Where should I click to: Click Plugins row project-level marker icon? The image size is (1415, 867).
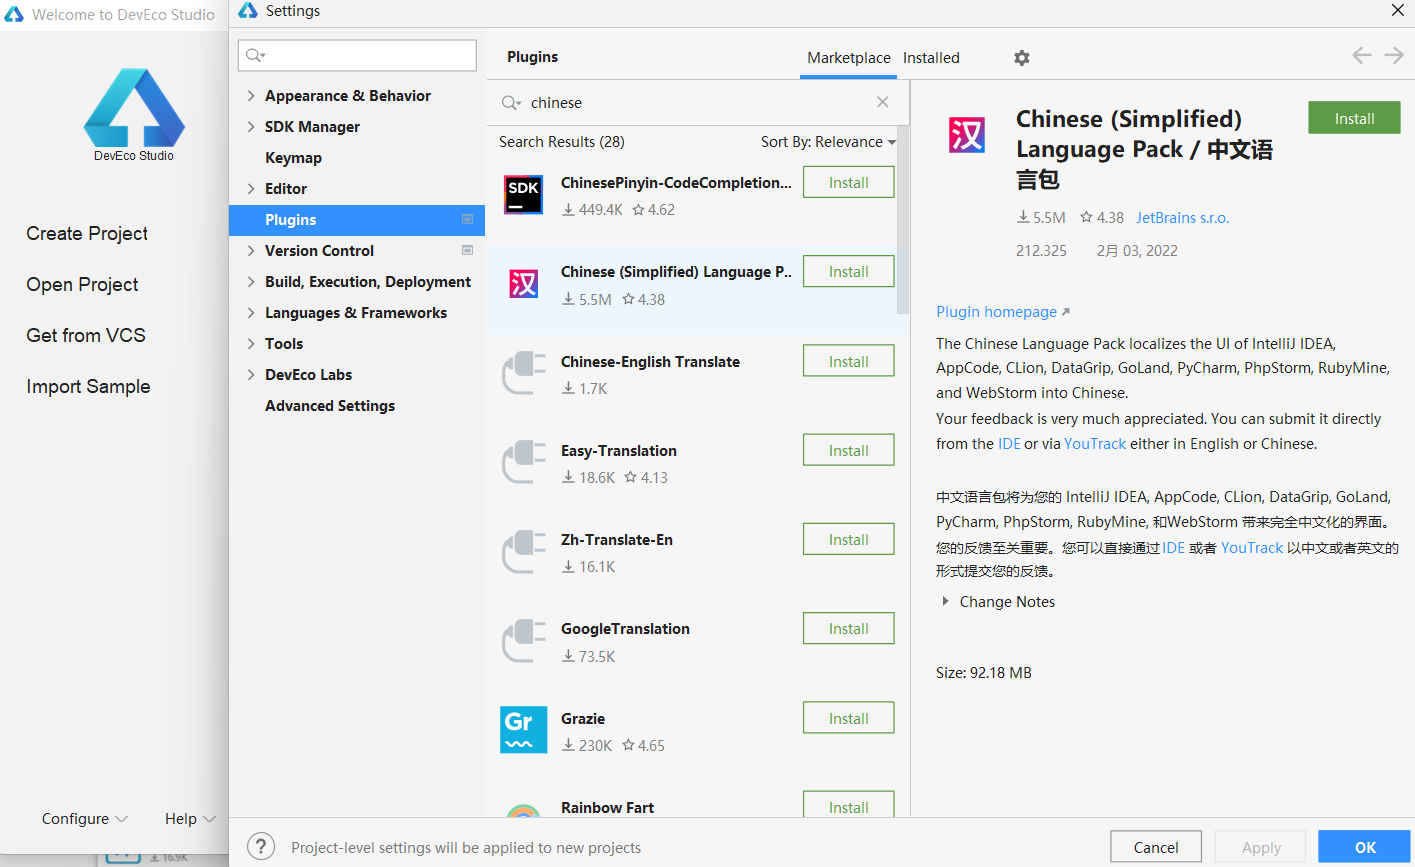[467, 219]
